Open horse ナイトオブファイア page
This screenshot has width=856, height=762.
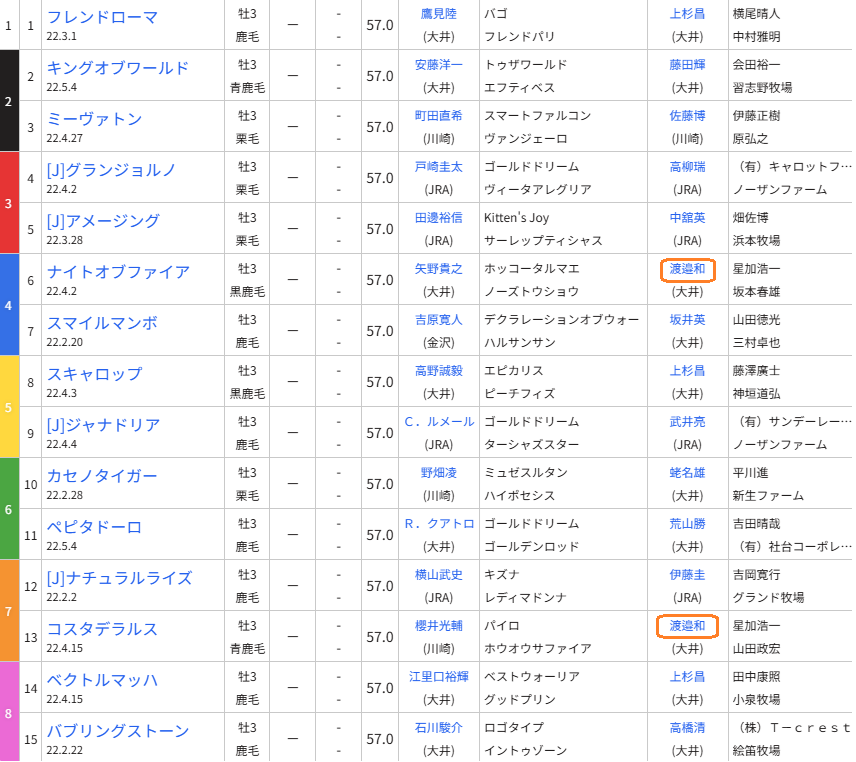point(118,272)
